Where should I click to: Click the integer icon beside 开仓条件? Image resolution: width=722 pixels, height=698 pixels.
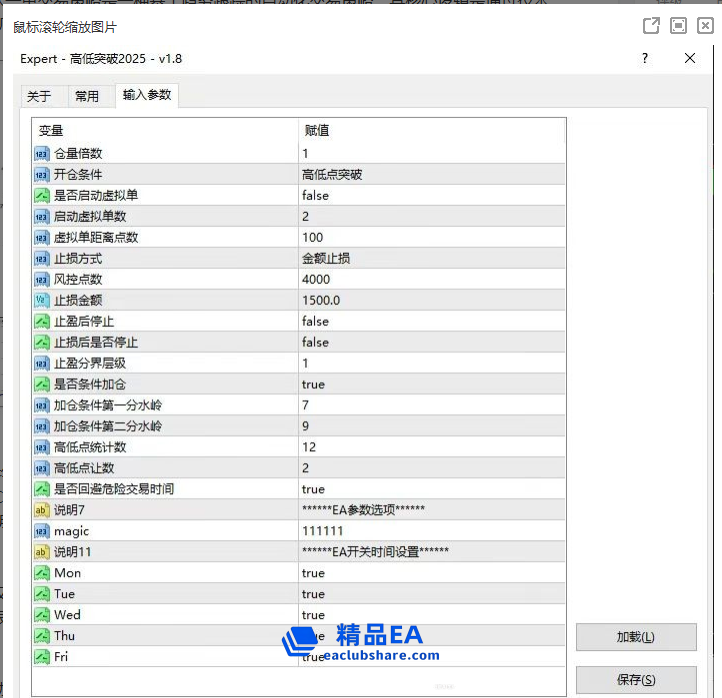(x=41, y=174)
